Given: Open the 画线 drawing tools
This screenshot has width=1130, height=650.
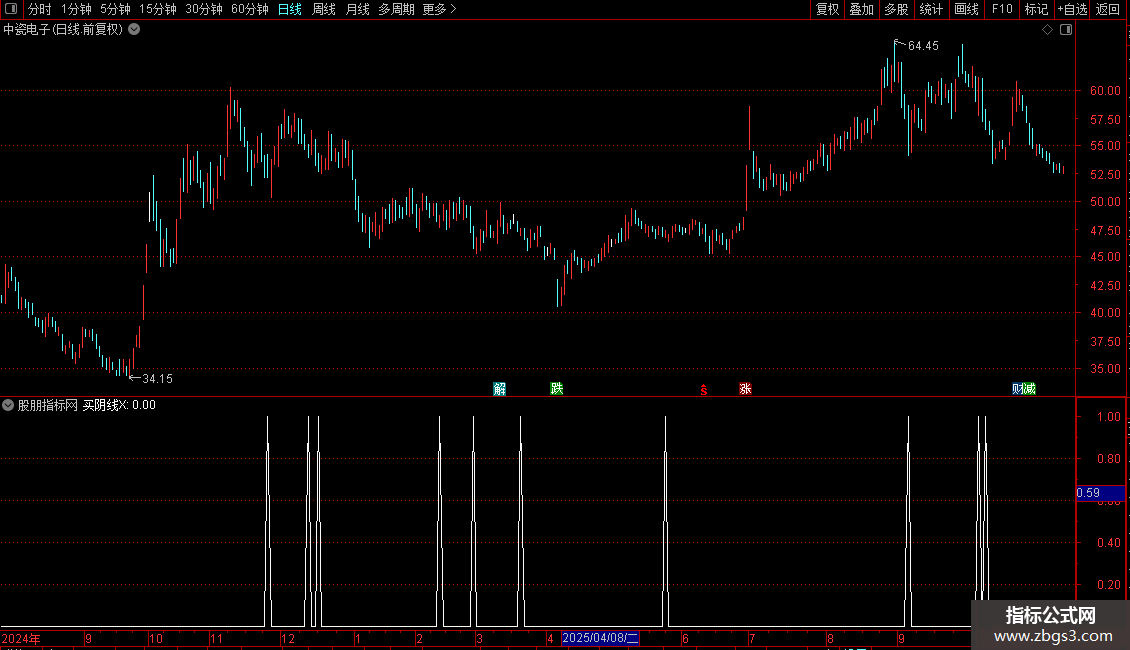Looking at the screenshot, I should pos(966,9).
